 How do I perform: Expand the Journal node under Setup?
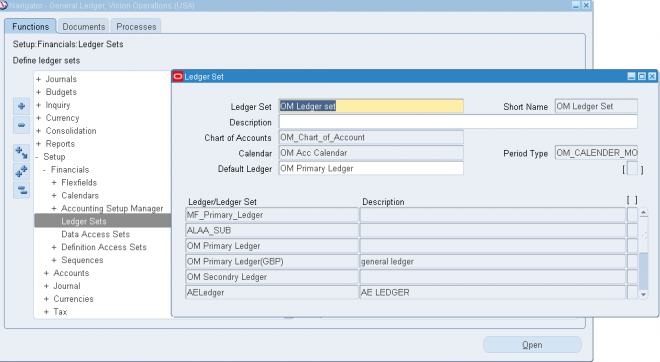pyautogui.click(x=46, y=286)
